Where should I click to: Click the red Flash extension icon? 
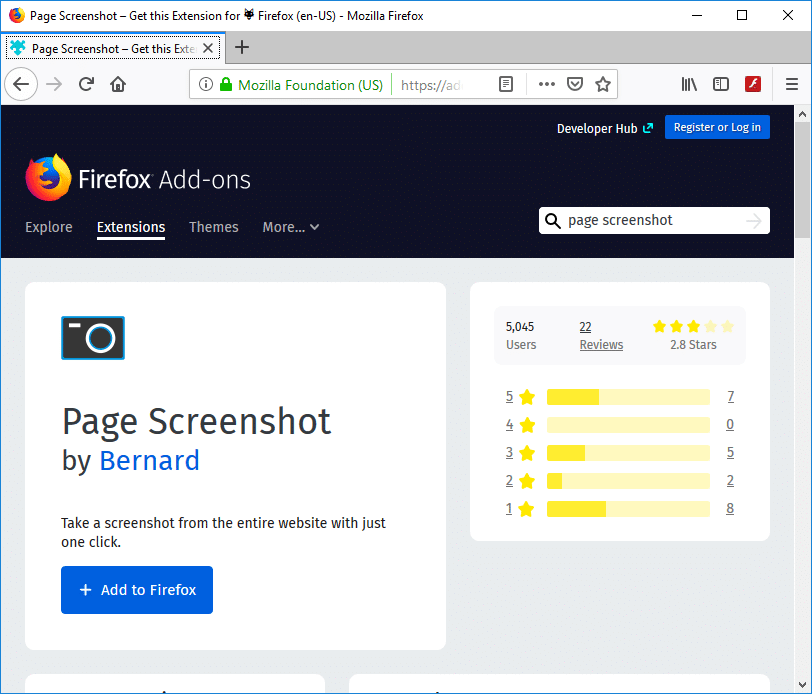[x=753, y=85]
